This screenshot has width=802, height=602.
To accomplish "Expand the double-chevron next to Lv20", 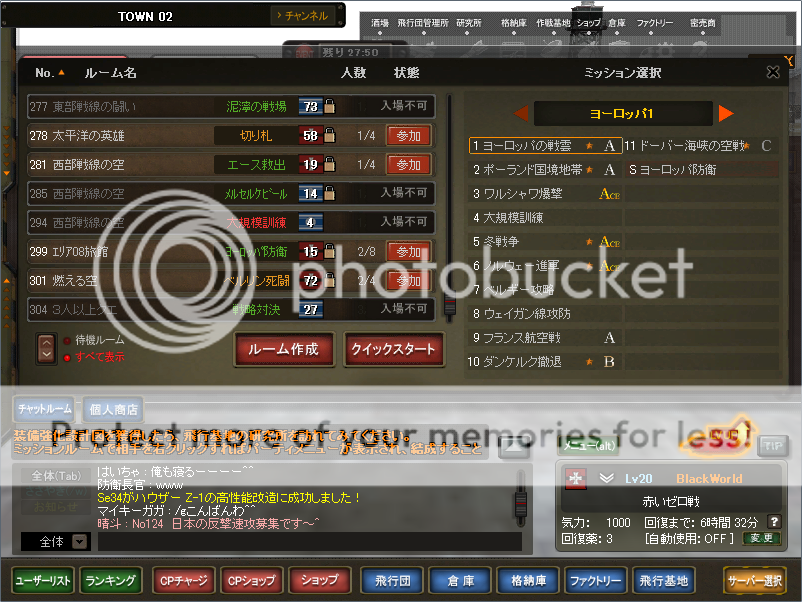I will [606, 478].
